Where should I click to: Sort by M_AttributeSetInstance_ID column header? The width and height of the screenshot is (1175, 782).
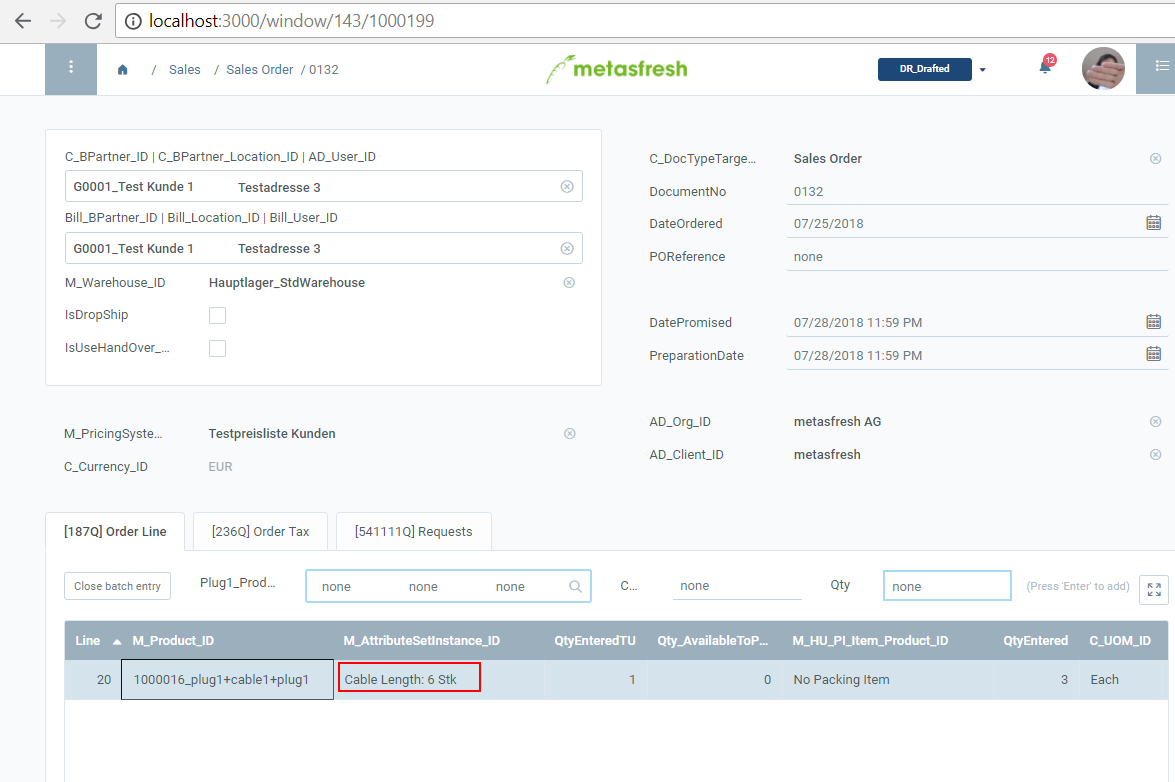421,640
